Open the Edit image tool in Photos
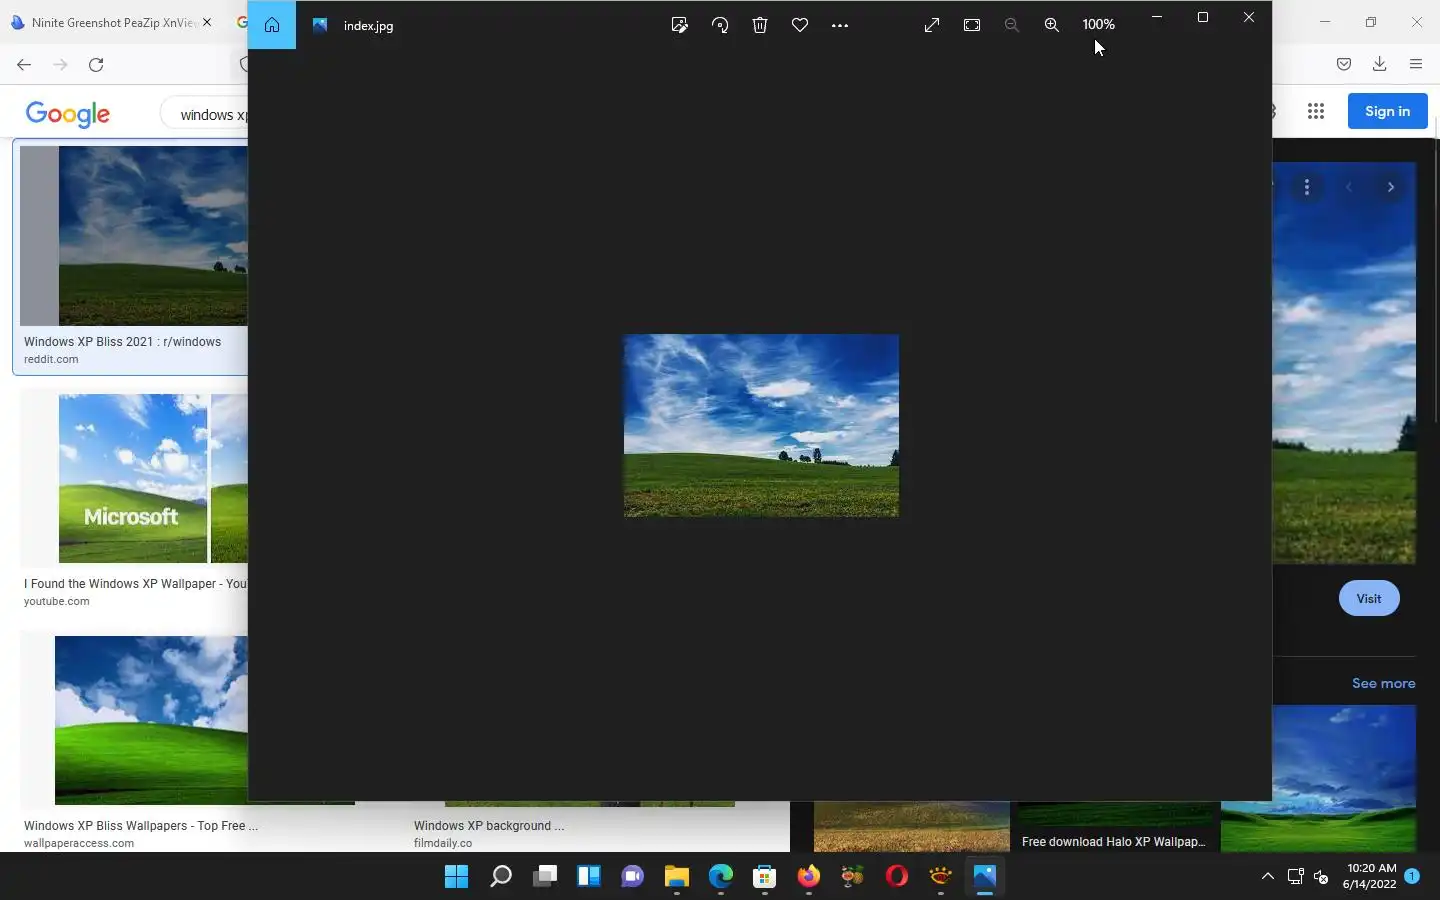Viewport: 1440px width, 900px height. (x=680, y=25)
